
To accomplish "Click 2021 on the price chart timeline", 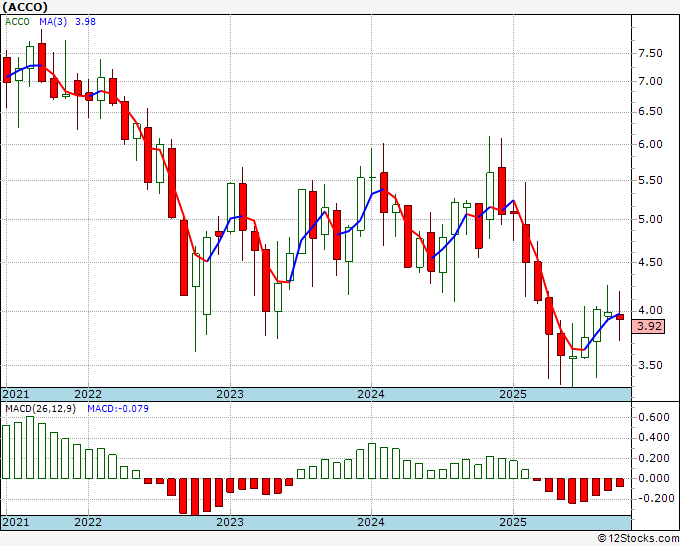I will [16, 394].
